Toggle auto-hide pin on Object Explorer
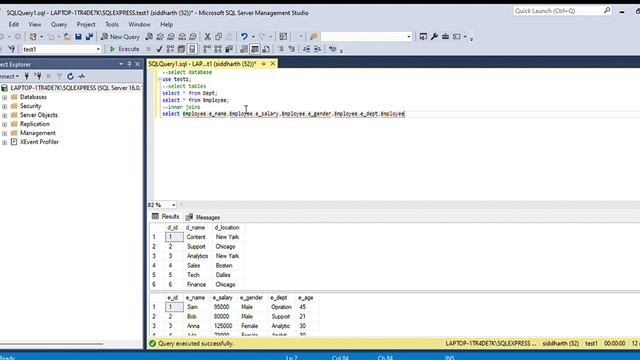This screenshot has width=640, height=360. tap(129, 64)
